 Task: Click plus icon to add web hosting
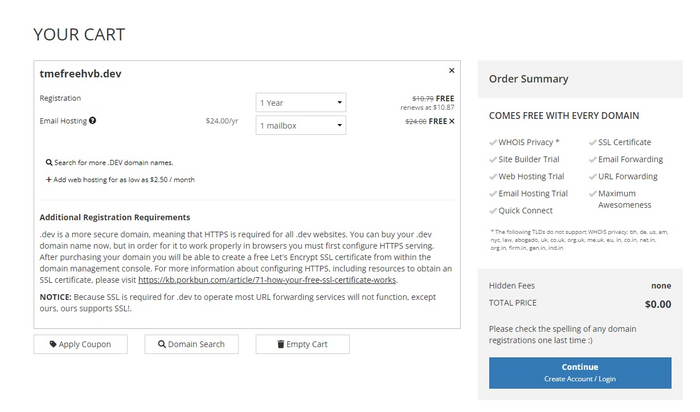pos(49,180)
